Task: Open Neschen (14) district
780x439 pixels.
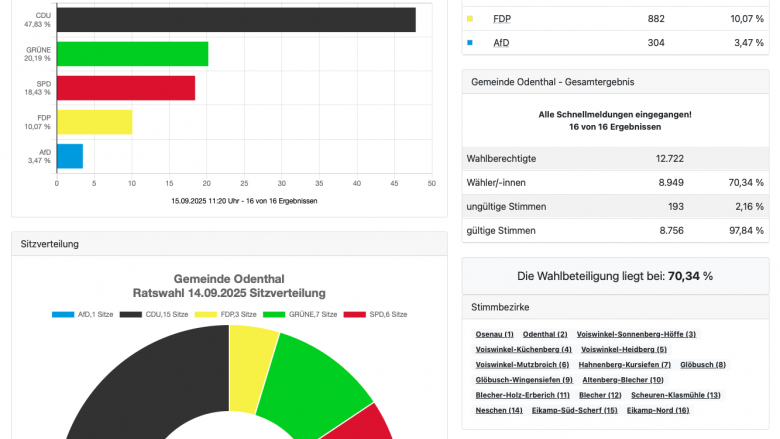Action: tap(499, 410)
